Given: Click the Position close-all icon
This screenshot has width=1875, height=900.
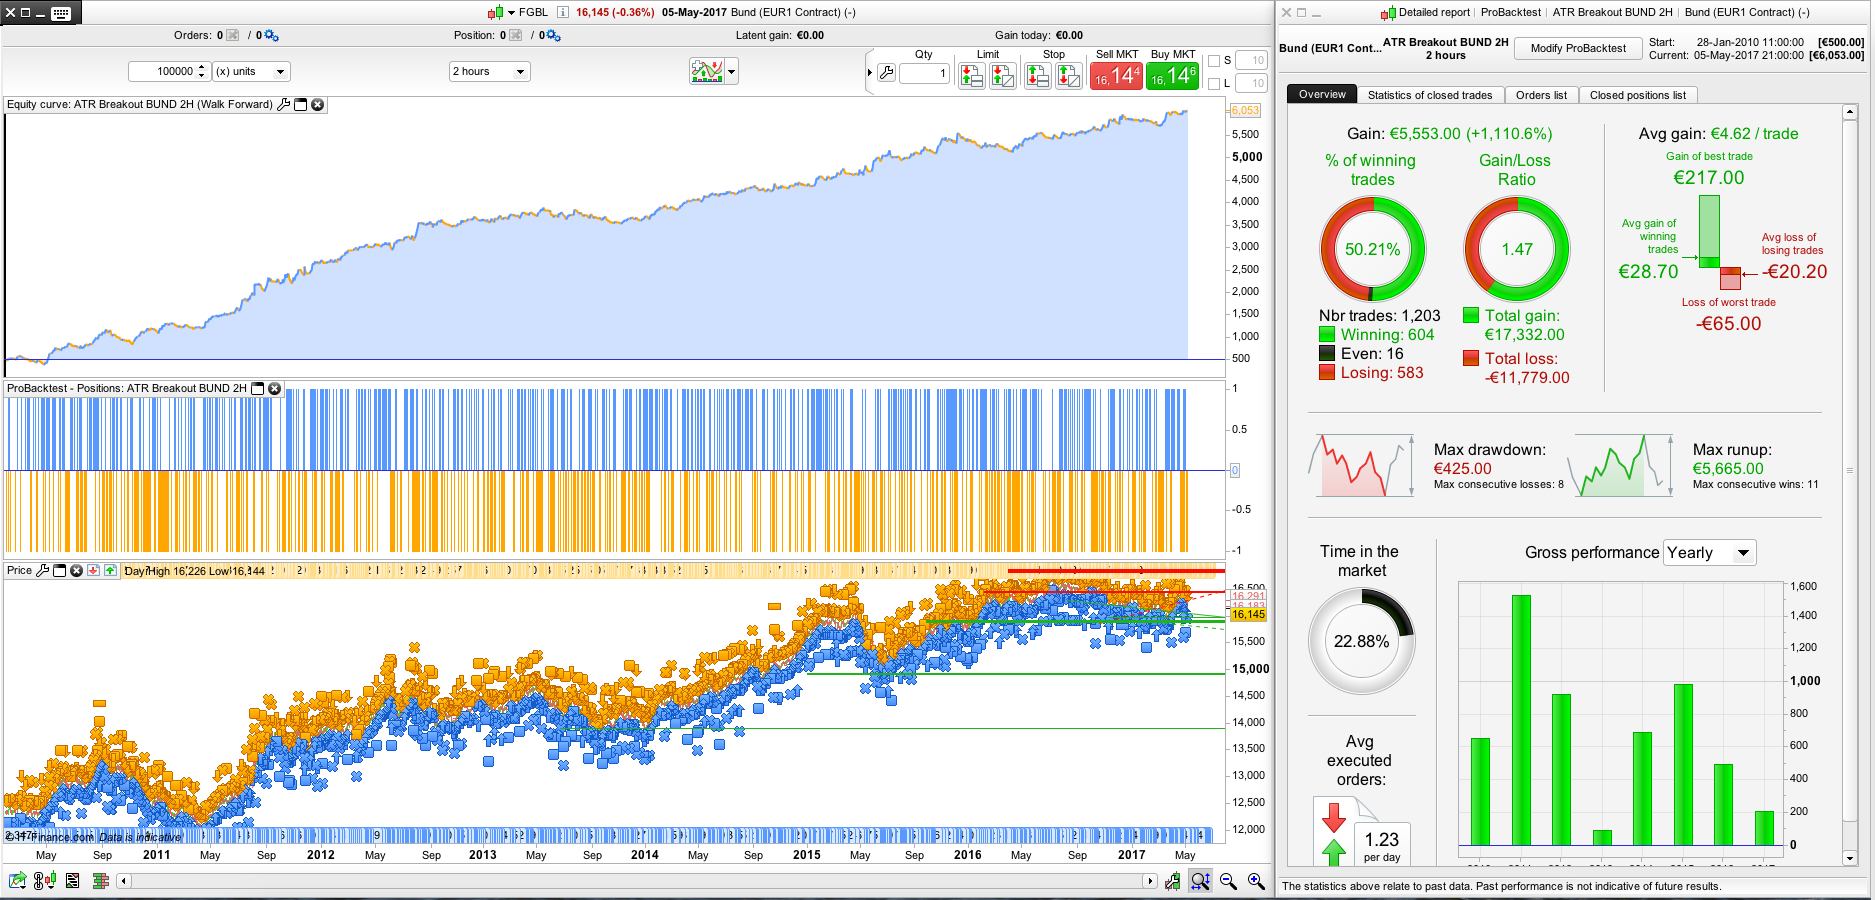Looking at the screenshot, I should tap(516, 36).
